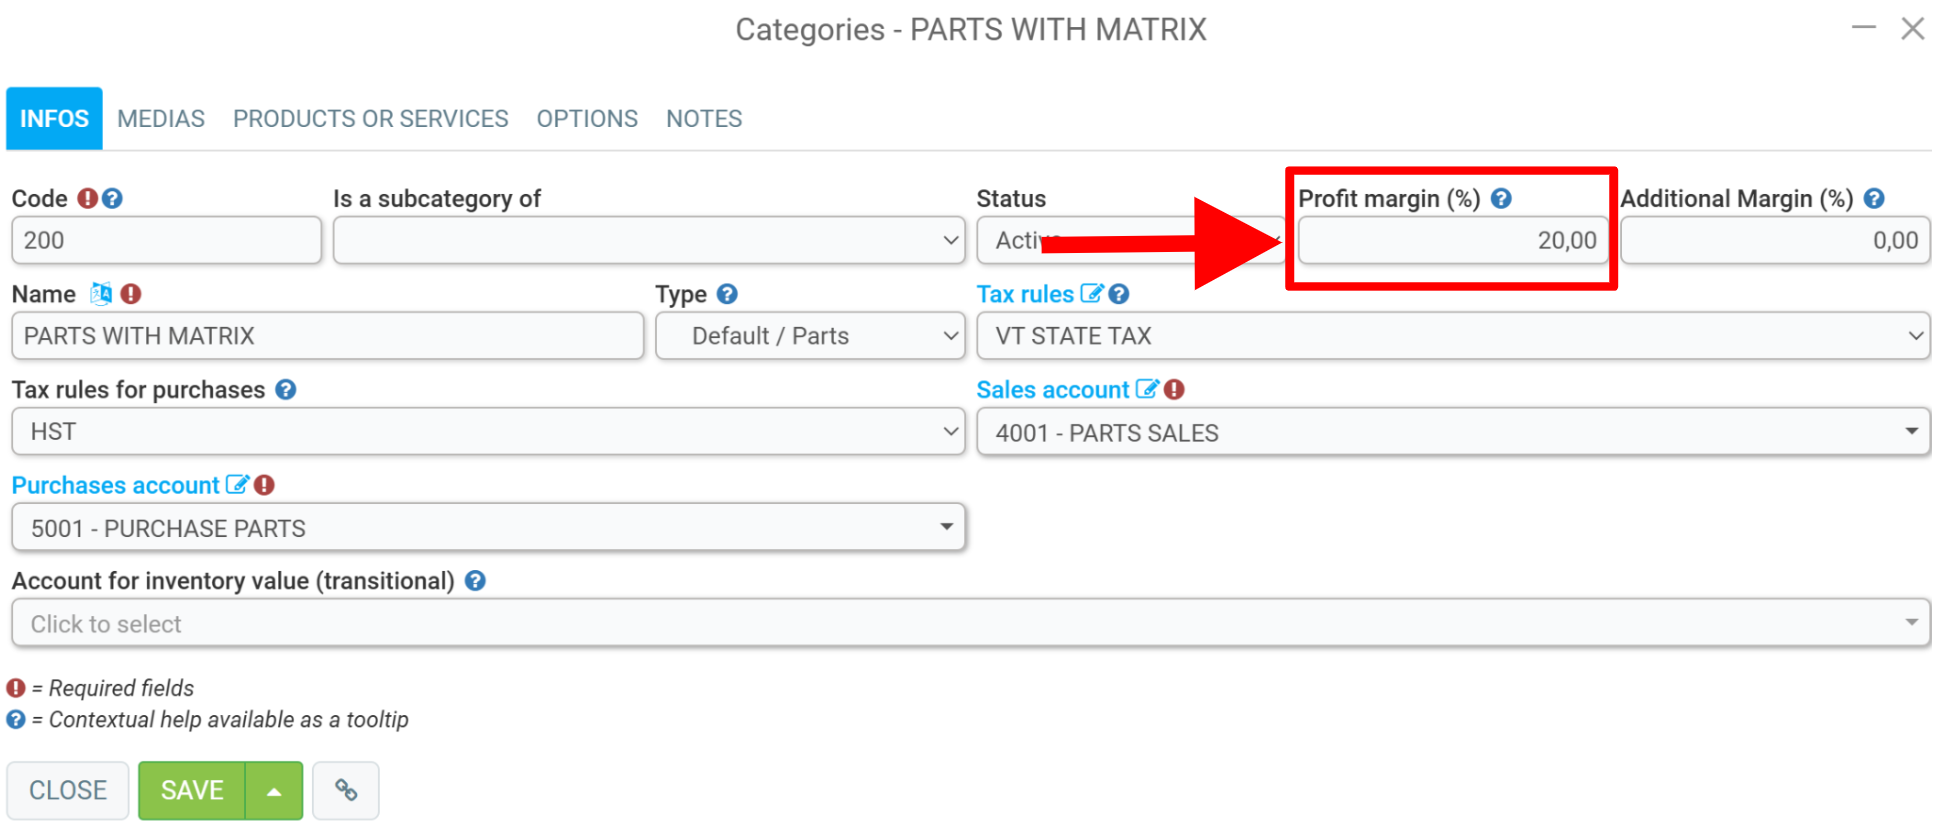The image size is (1936, 827).
Task: Click the edit icon beside Tax rules
Action: (x=1091, y=294)
